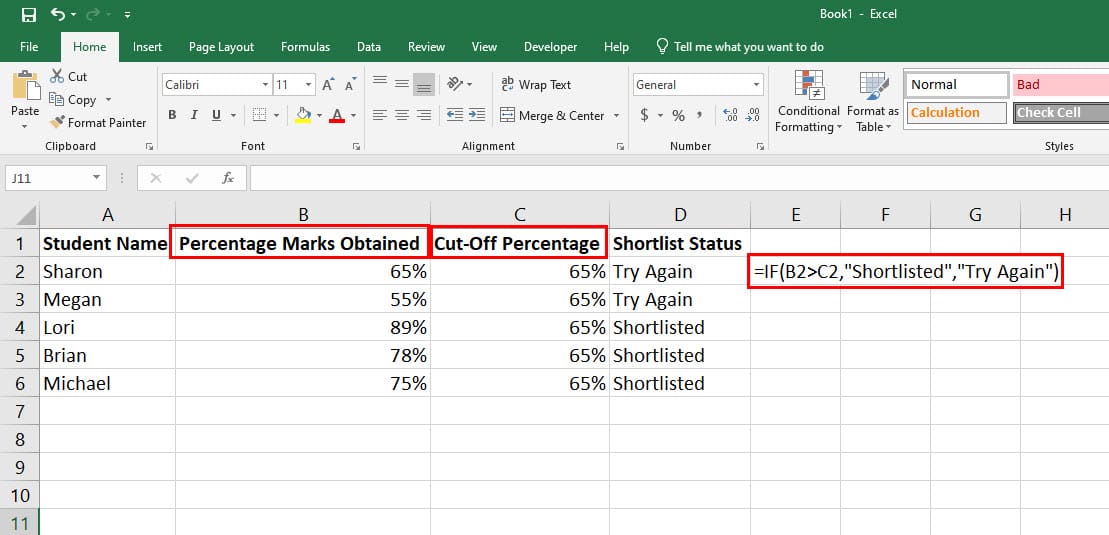Screen dimensions: 1109x535
Task: Open the File tab
Action: (29, 47)
